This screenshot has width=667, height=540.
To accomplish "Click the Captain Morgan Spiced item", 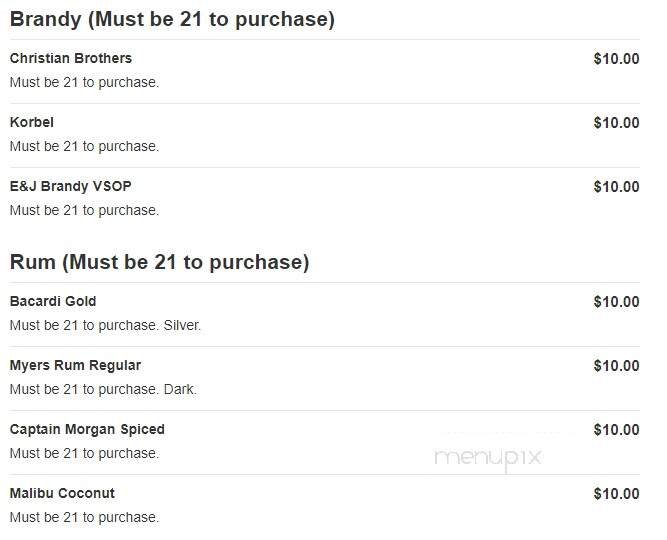I will tap(87, 429).
